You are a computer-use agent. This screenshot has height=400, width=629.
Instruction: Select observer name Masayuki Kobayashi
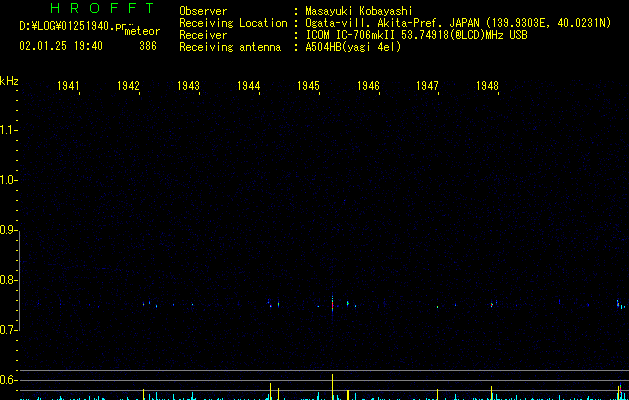[359, 11]
